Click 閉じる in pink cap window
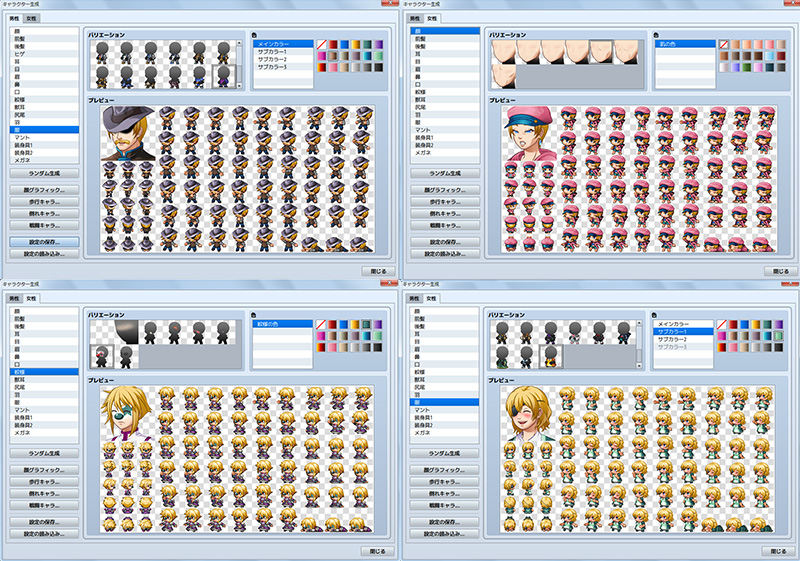The height and width of the screenshot is (561, 800). pyautogui.click(x=781, y=271)
